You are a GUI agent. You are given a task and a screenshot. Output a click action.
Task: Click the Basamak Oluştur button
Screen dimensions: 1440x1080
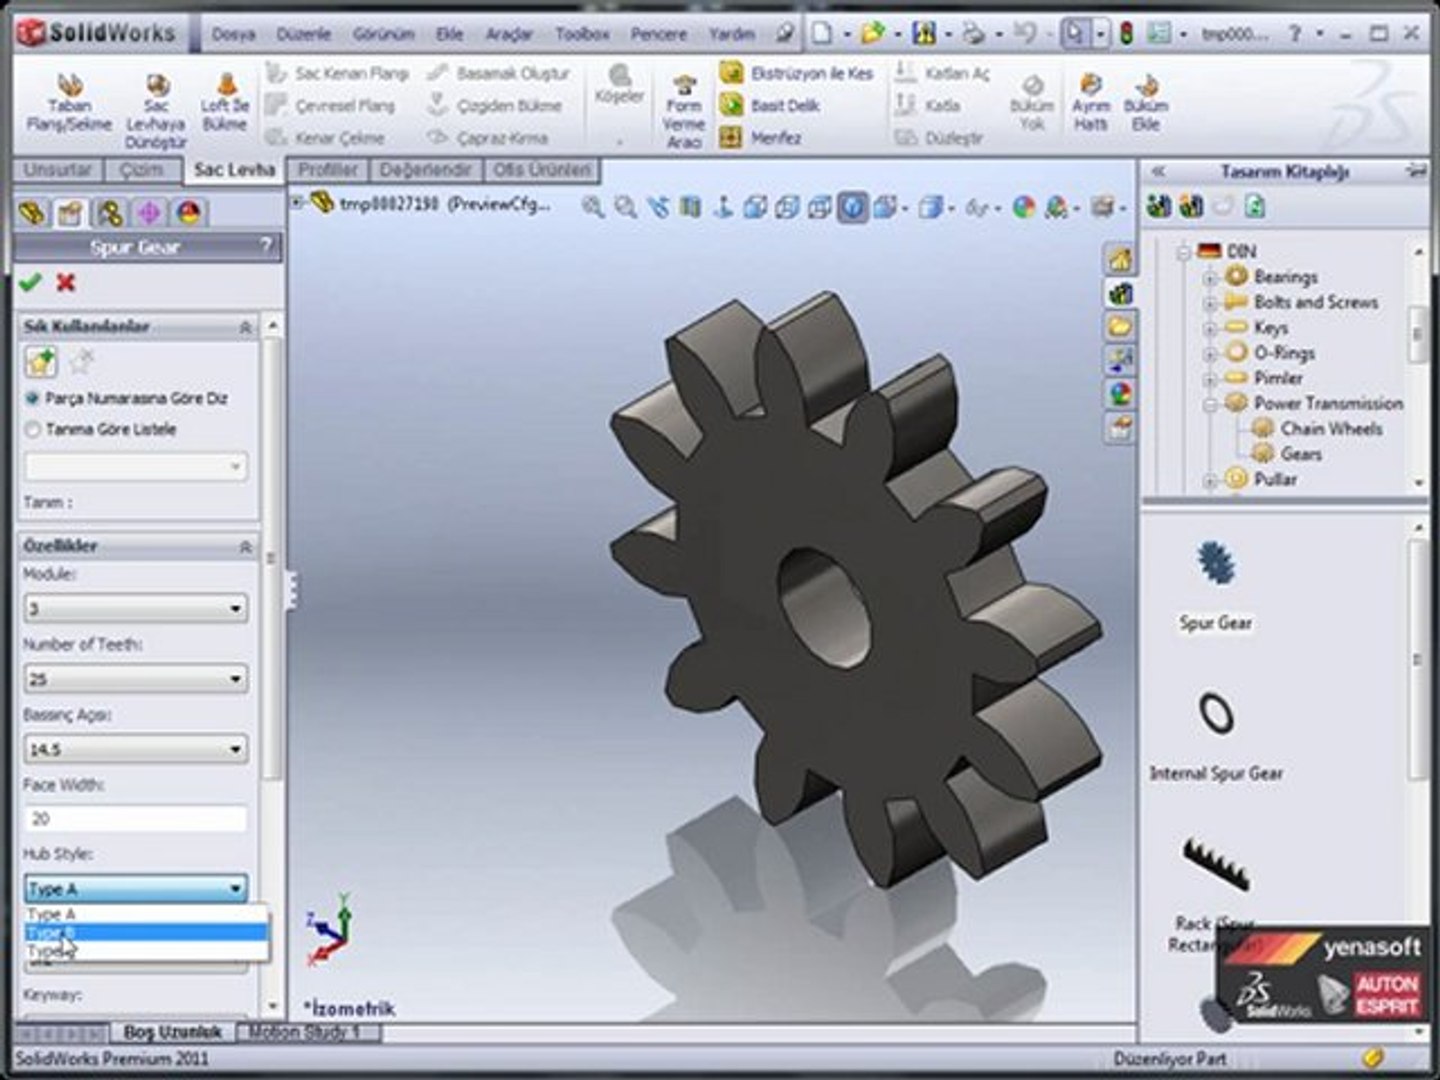(499, 73)
